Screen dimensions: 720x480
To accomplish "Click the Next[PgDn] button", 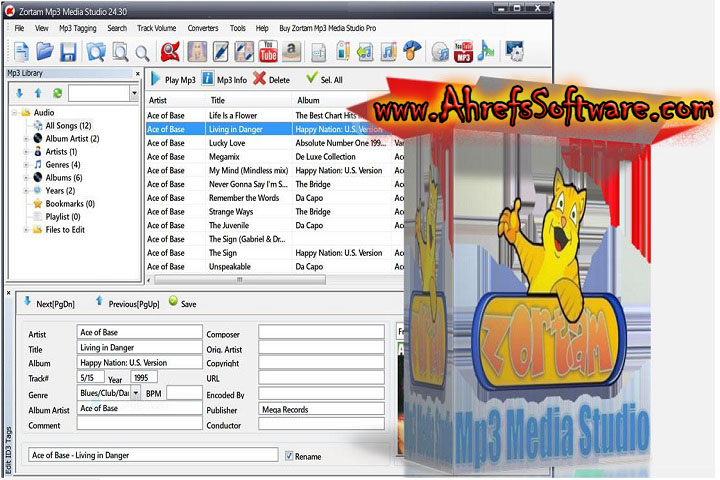I will tap(49, 303).
